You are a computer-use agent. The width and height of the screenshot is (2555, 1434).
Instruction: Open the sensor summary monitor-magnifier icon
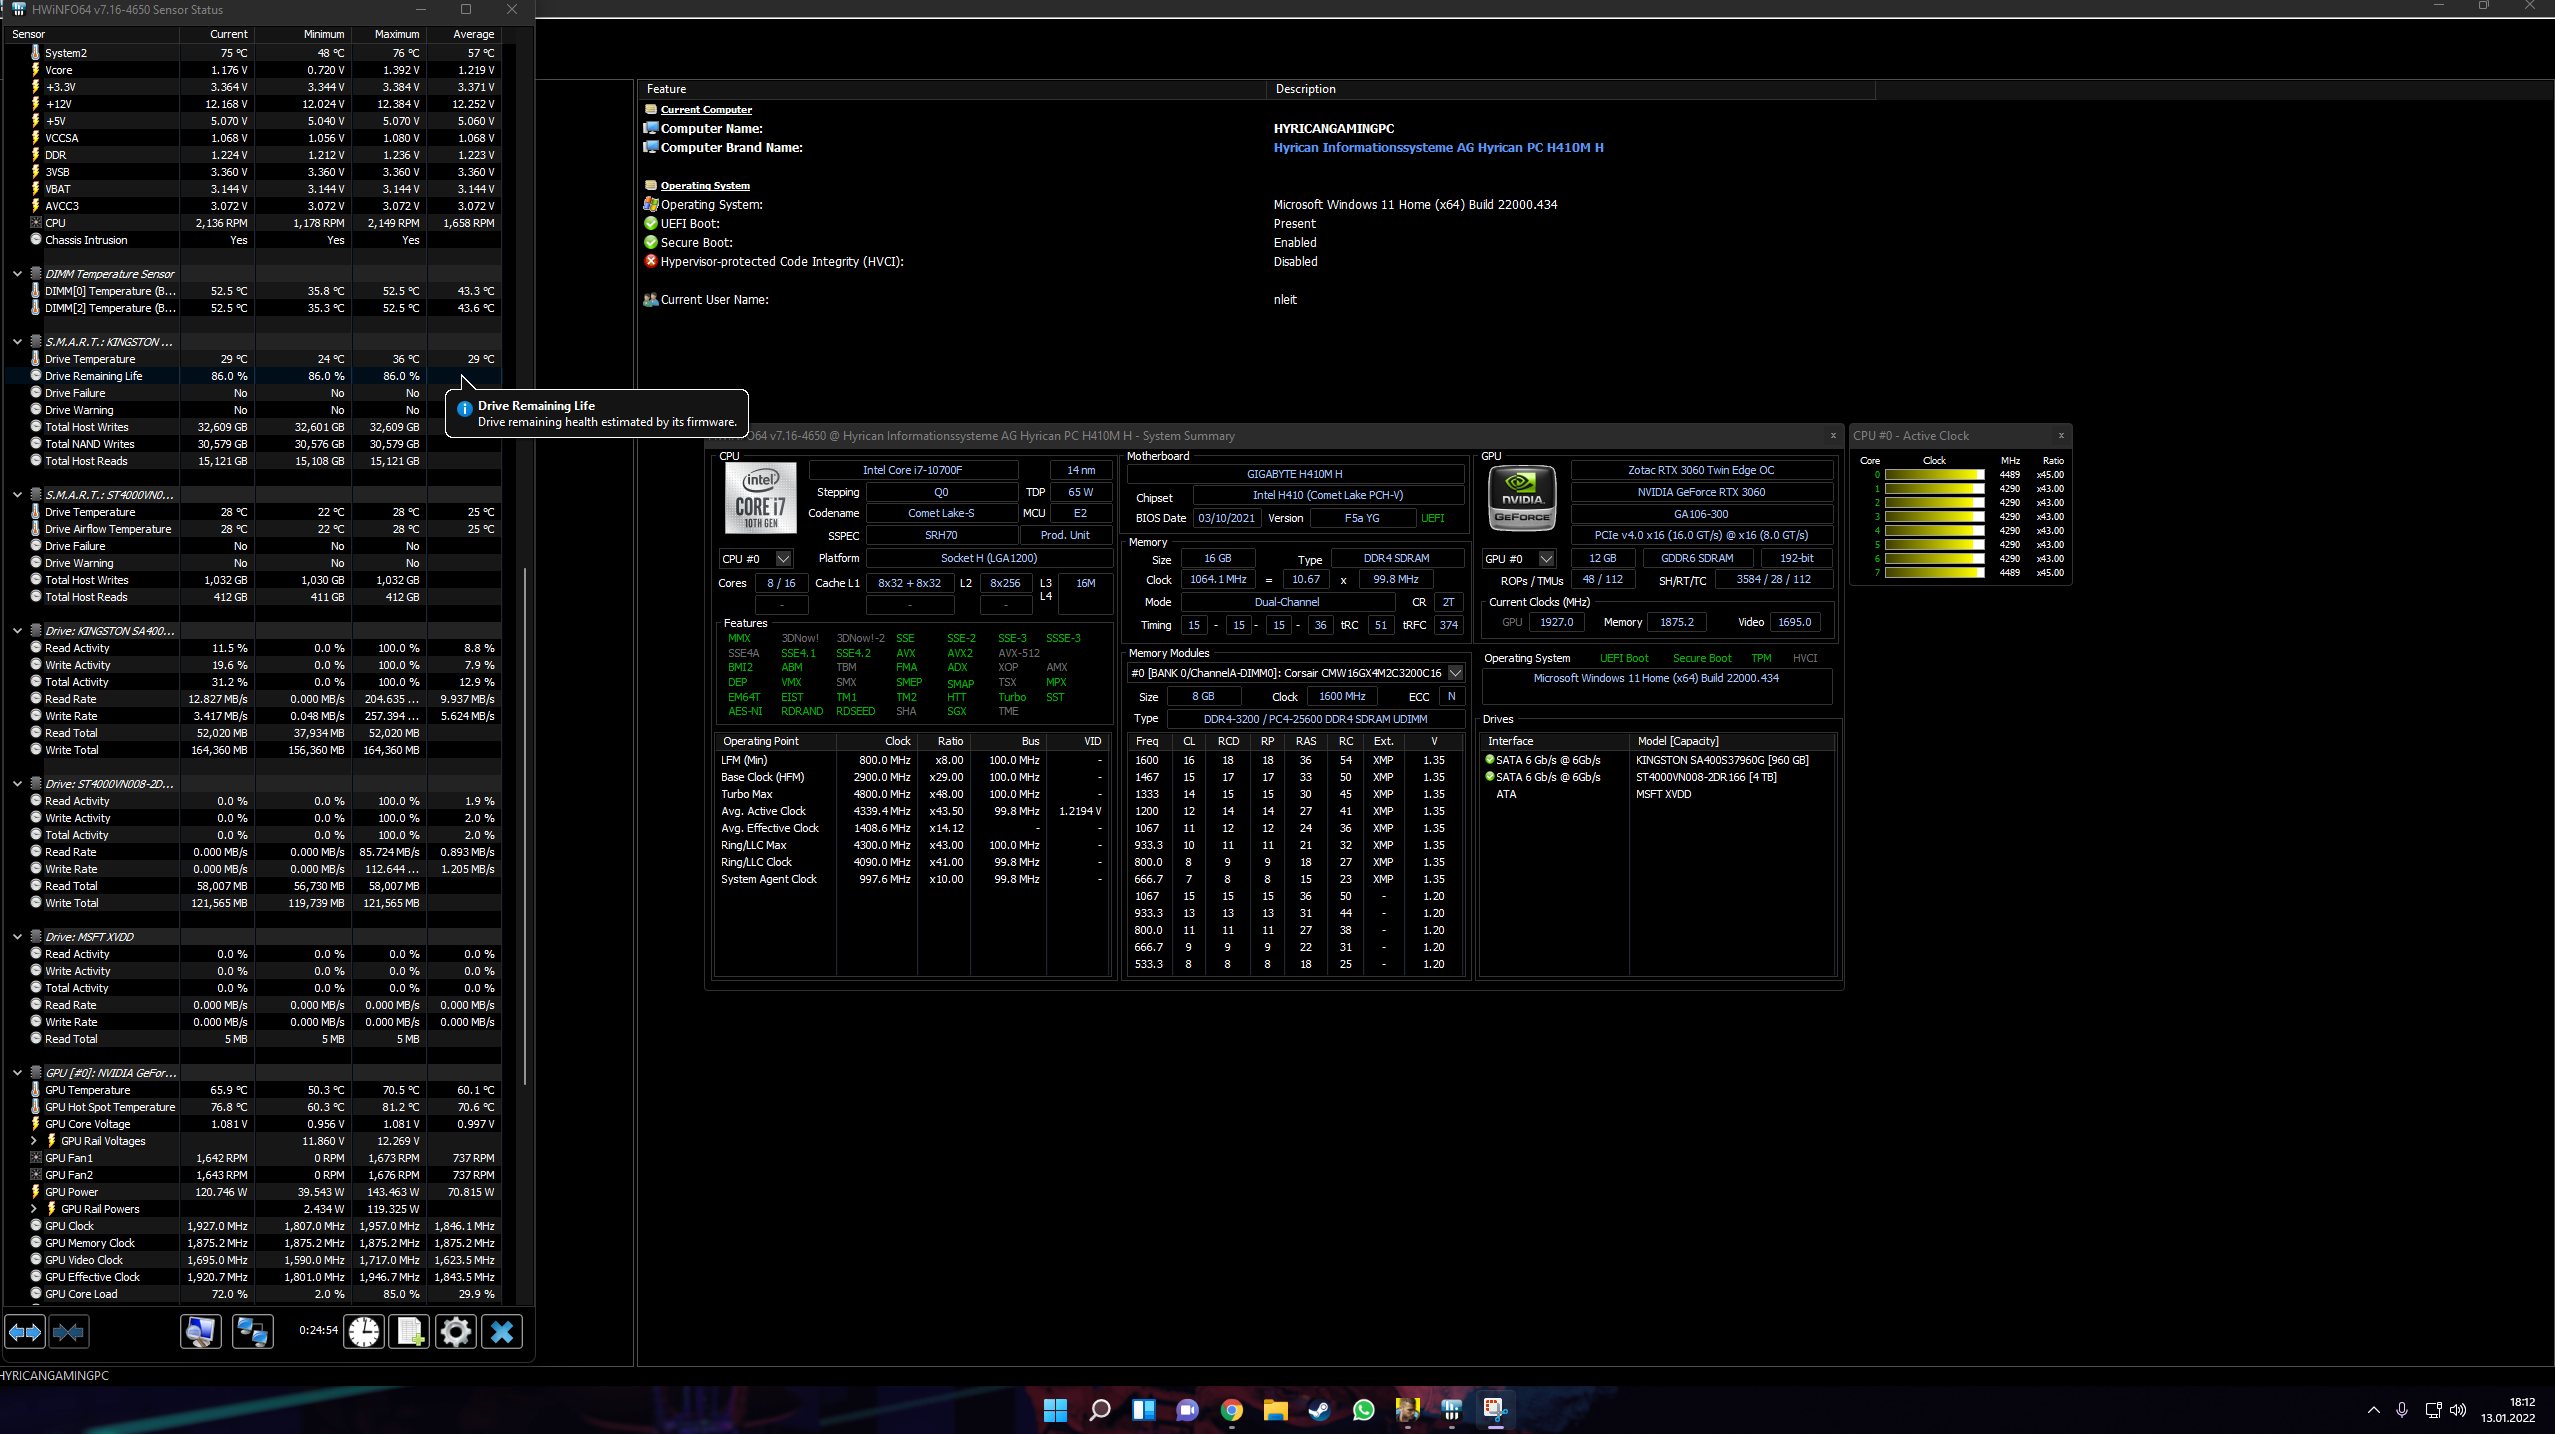pos(200,1332)
